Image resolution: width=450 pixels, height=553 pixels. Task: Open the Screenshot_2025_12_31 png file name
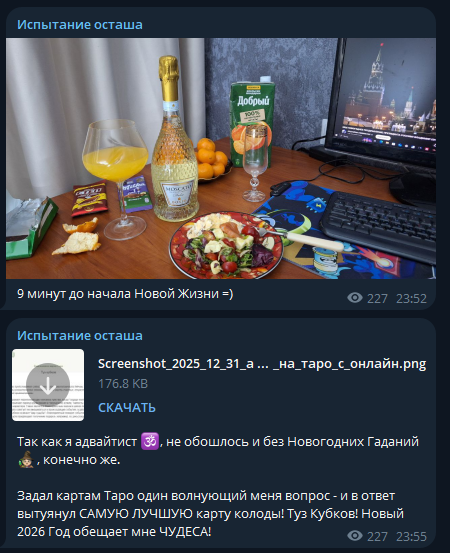(x=262, y=364)
